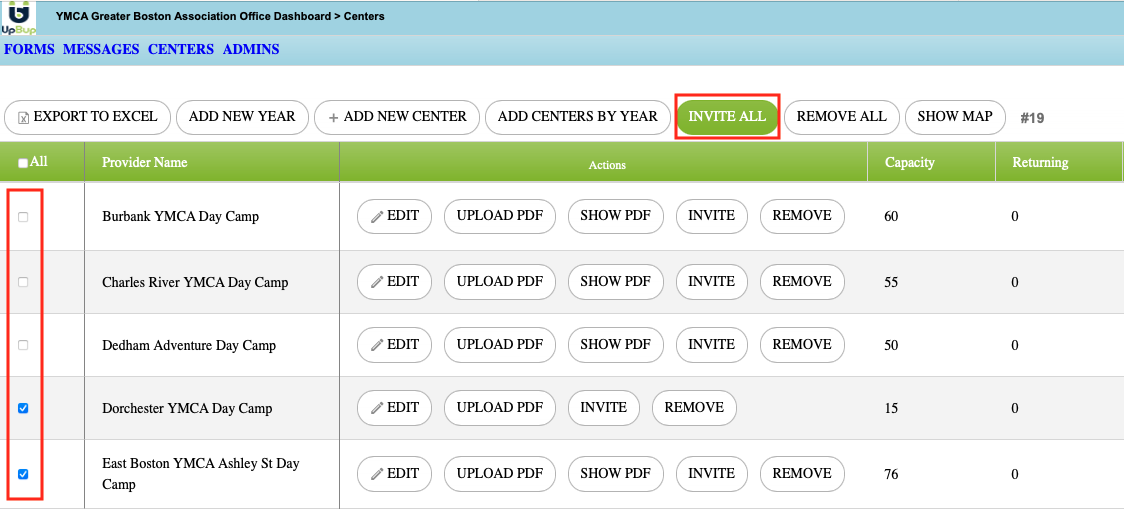
Task: Remove Burbank YMCA Day Camp
Action: tap(802, 217)
